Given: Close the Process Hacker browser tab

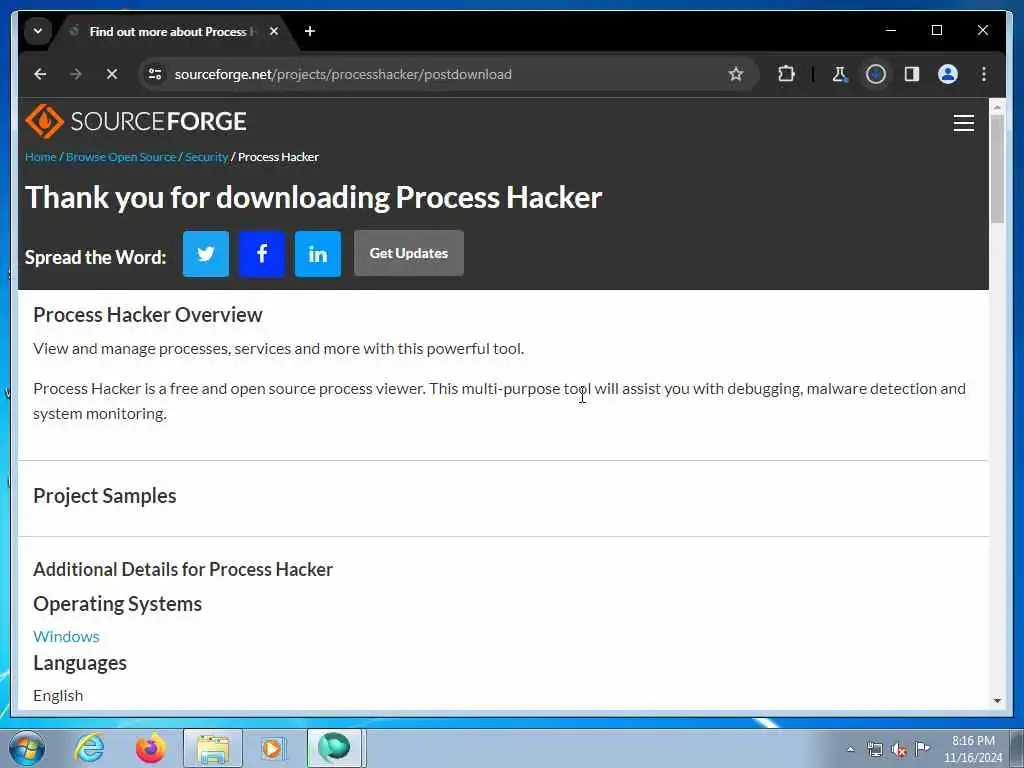Looking at the screenshot, I should click(x=274, y=31).
